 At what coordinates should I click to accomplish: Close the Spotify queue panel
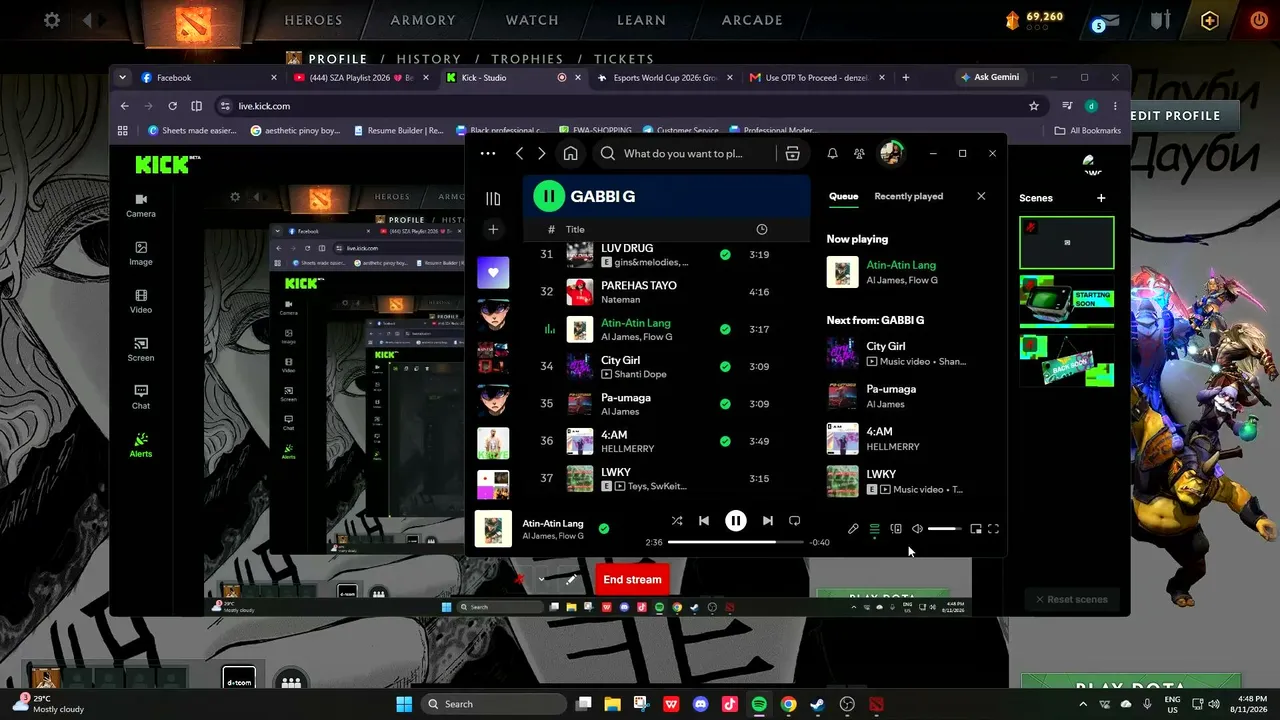[x=981, y=196]
